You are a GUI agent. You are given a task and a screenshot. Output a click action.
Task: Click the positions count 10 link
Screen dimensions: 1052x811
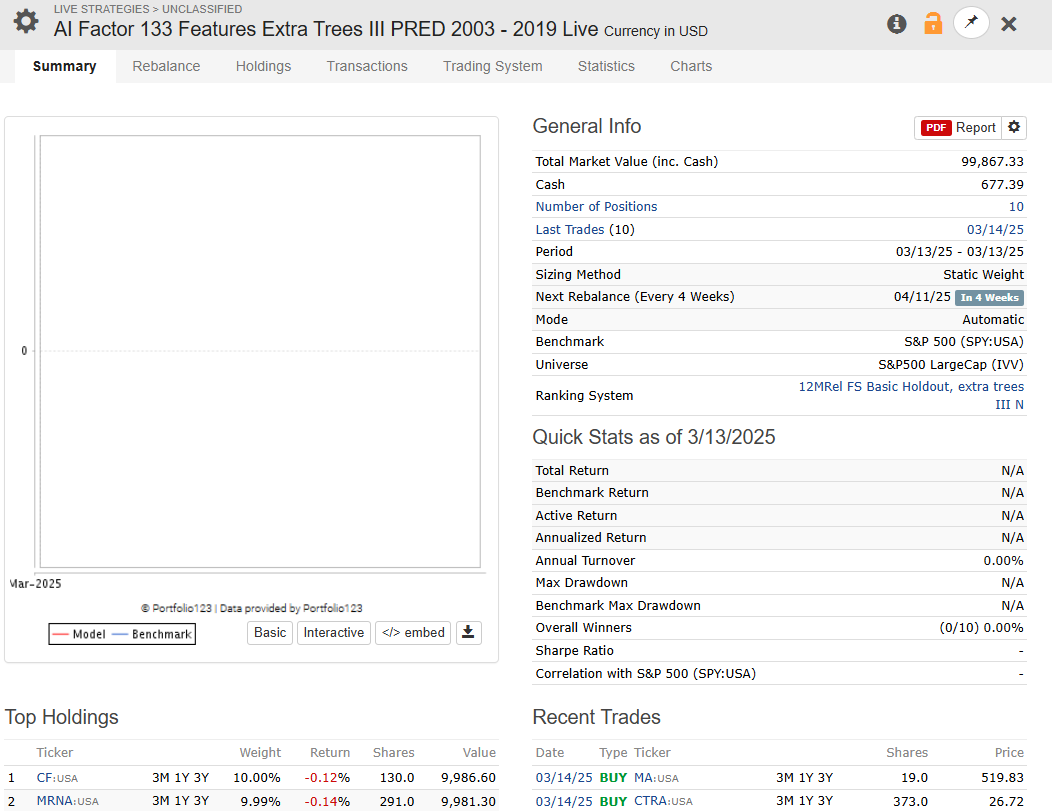point(1016,207)
